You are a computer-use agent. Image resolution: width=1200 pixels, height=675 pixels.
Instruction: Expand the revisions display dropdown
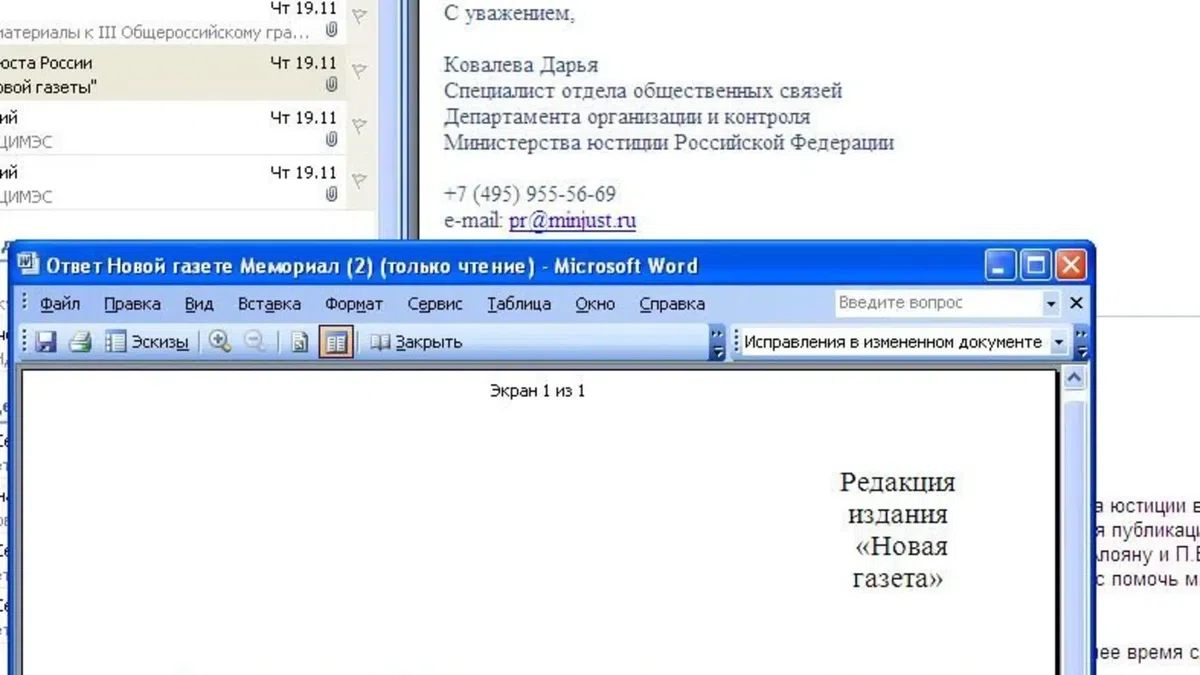[x=1059, y=342]
